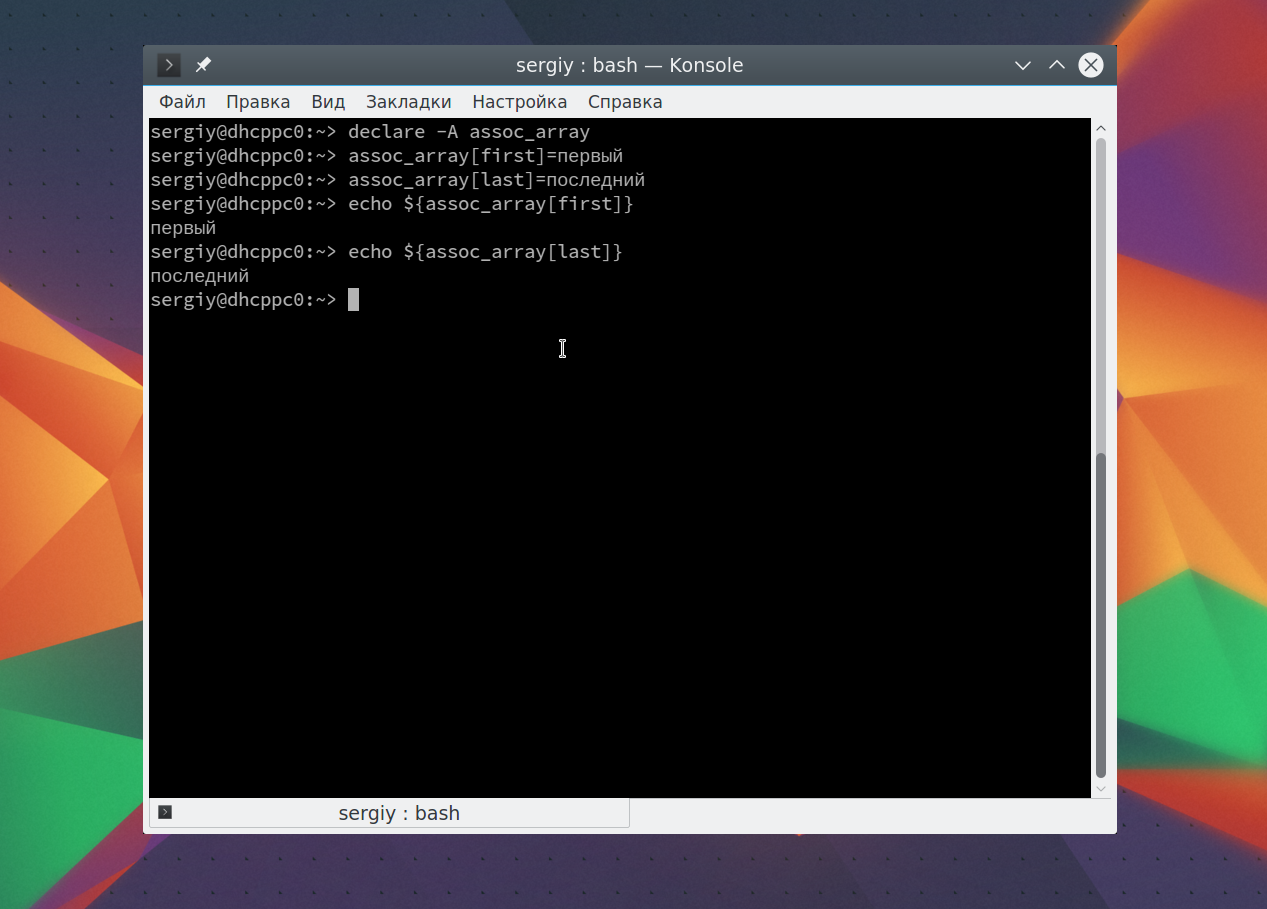Viewport: 1267px width, 909px height.
Task: Toggle the pin window on all desktops icon
Action: click(x=203, y=65)
